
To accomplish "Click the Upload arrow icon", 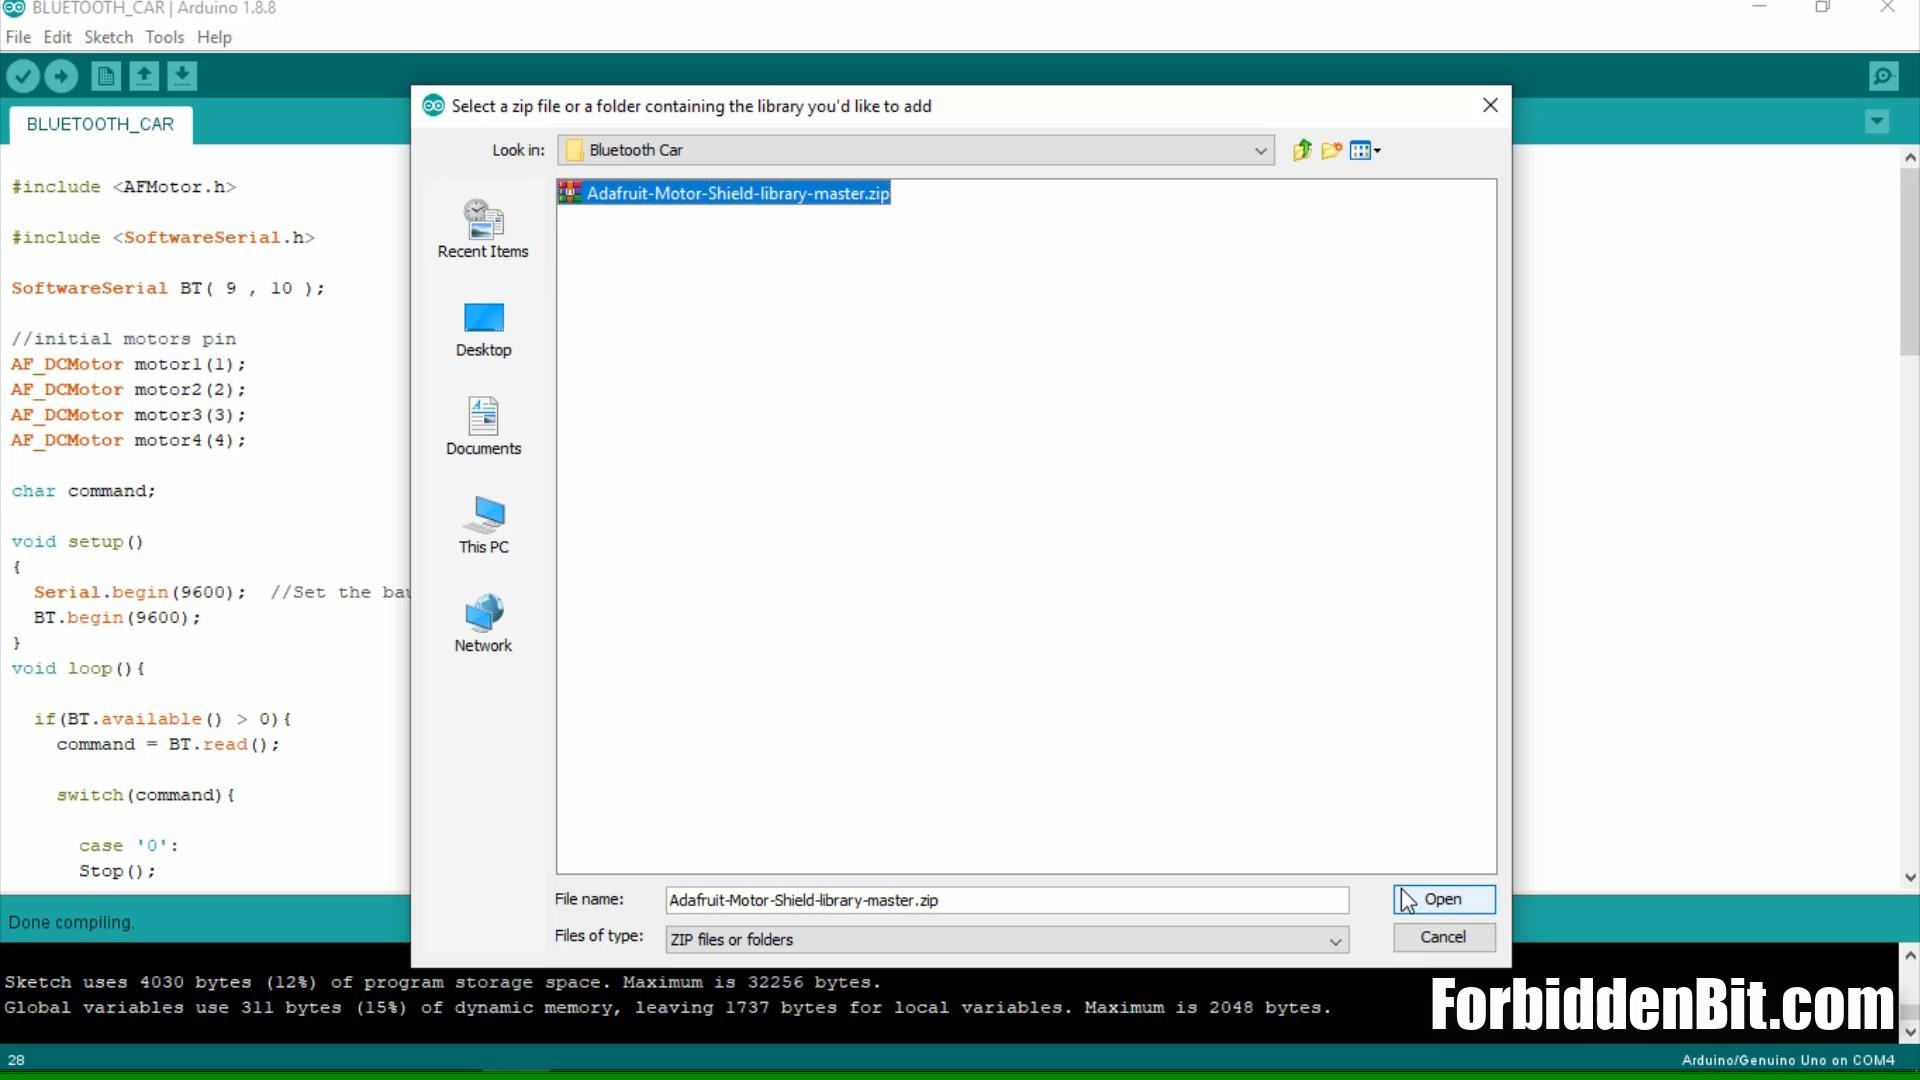I will [x=61, y=76].
